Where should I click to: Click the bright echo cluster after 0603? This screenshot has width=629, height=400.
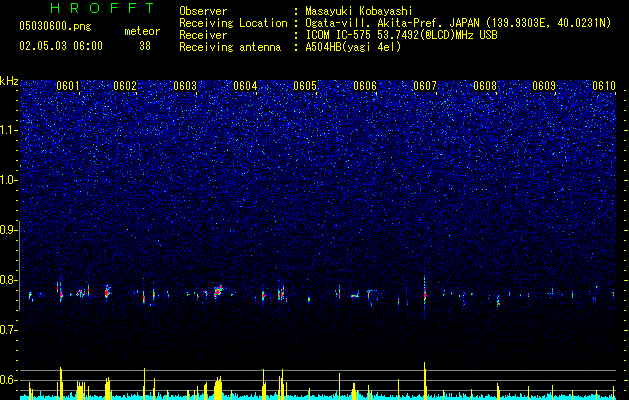click(218, 291)
